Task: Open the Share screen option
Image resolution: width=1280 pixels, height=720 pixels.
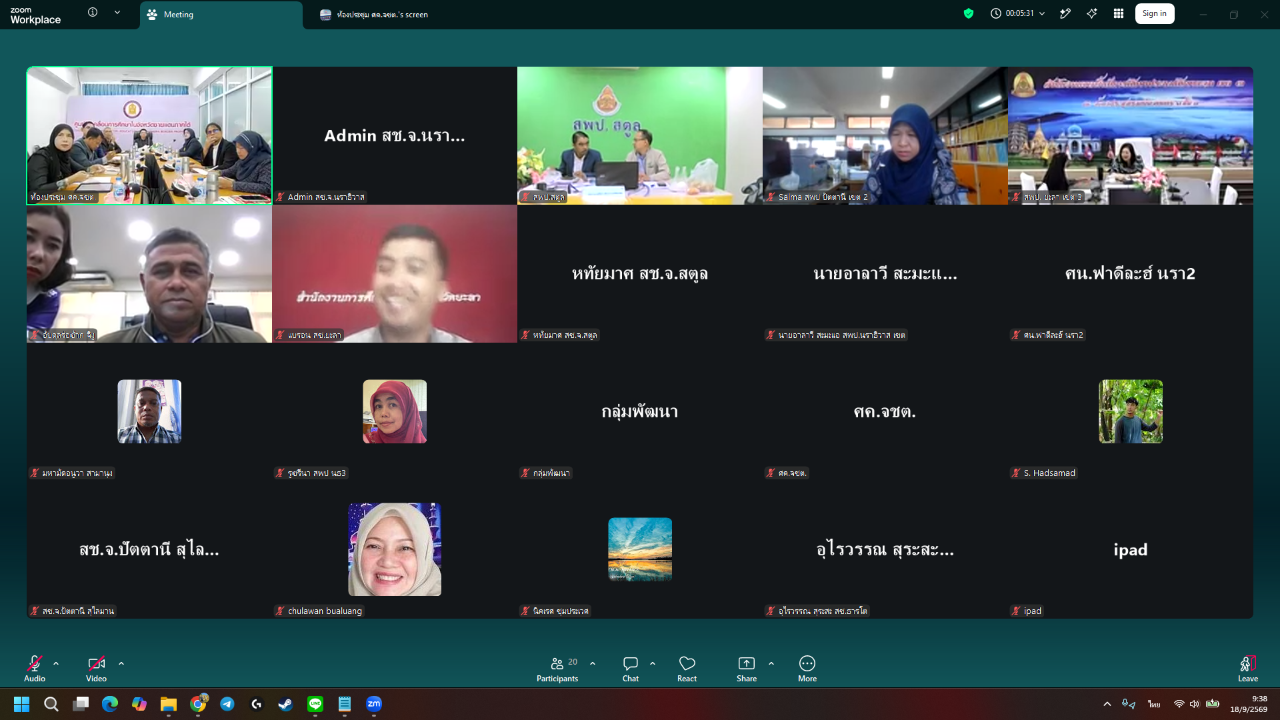Action: [746, 669]
